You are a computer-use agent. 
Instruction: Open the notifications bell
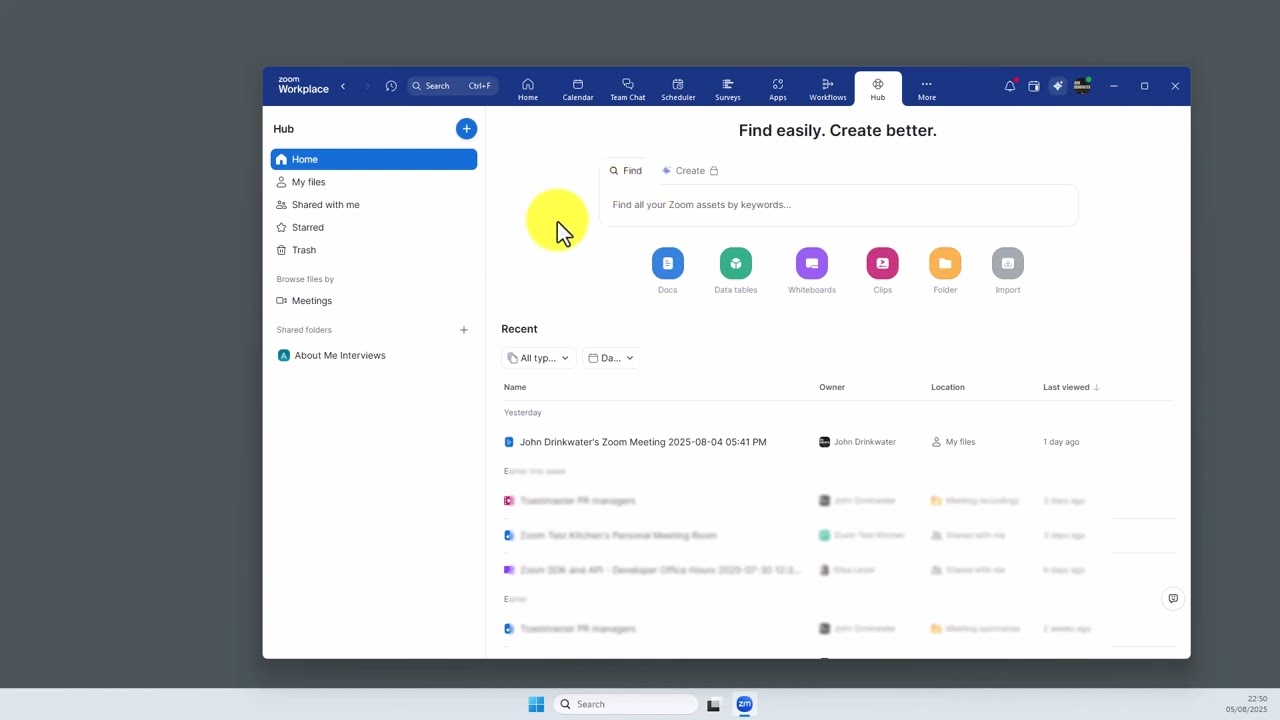point(1010,86)
